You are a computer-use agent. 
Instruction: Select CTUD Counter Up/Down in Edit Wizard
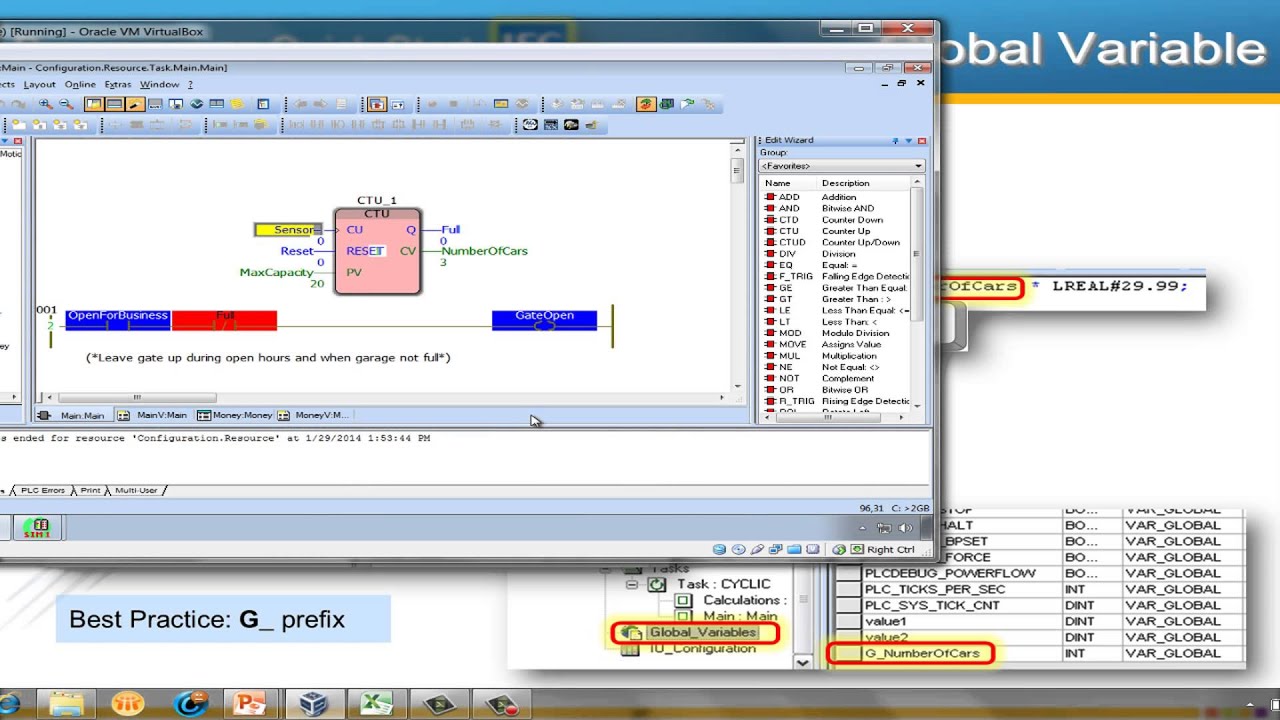pos(838,242)
